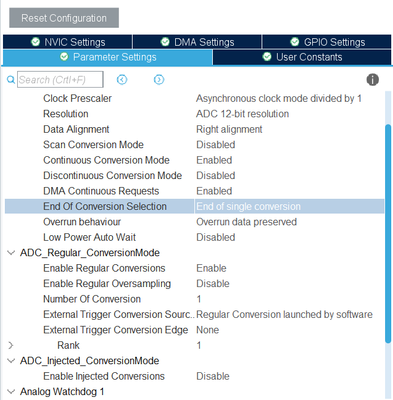Open Asynchronous clock mode divided by 1 value
393x400 pixels.
coord(279,98)
